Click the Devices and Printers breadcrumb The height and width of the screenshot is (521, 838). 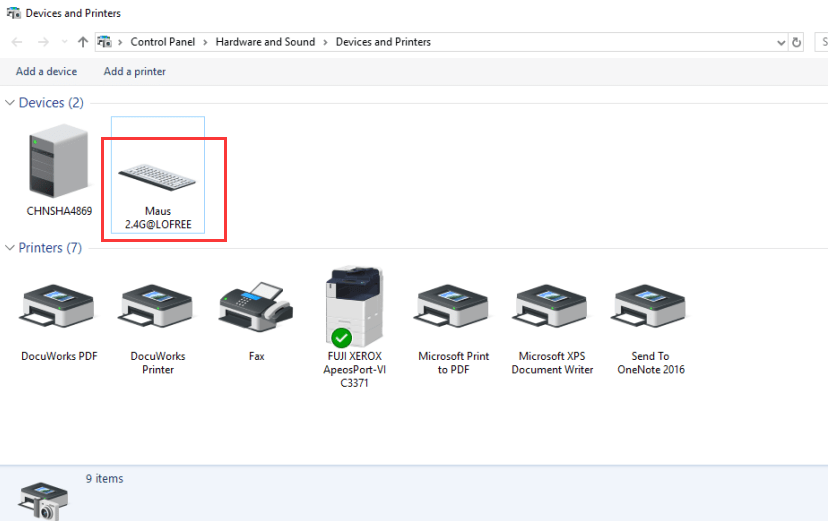383,42
